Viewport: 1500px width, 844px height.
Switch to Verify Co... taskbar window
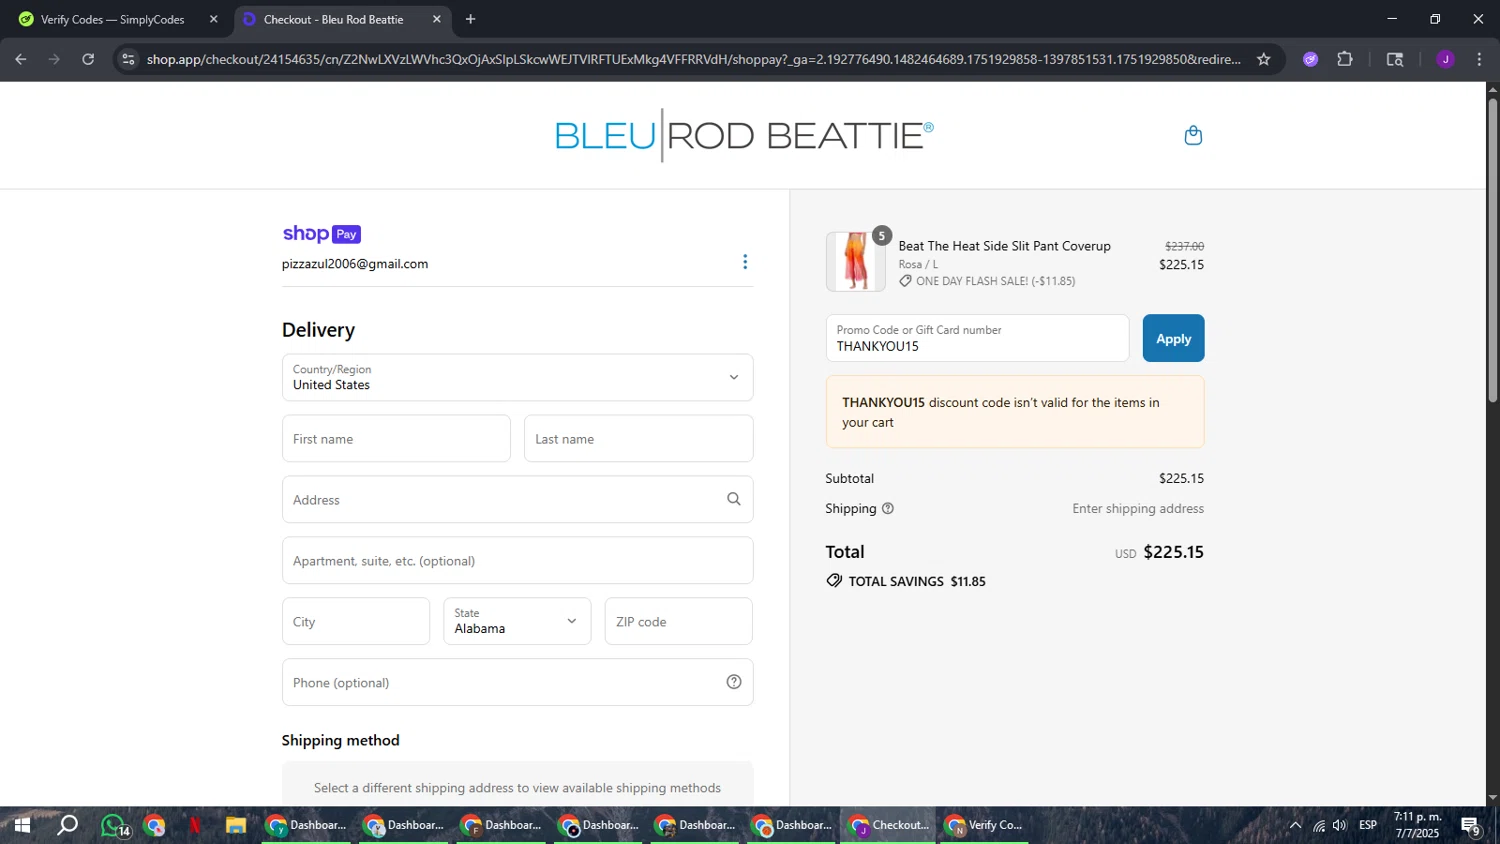point(985,826)
